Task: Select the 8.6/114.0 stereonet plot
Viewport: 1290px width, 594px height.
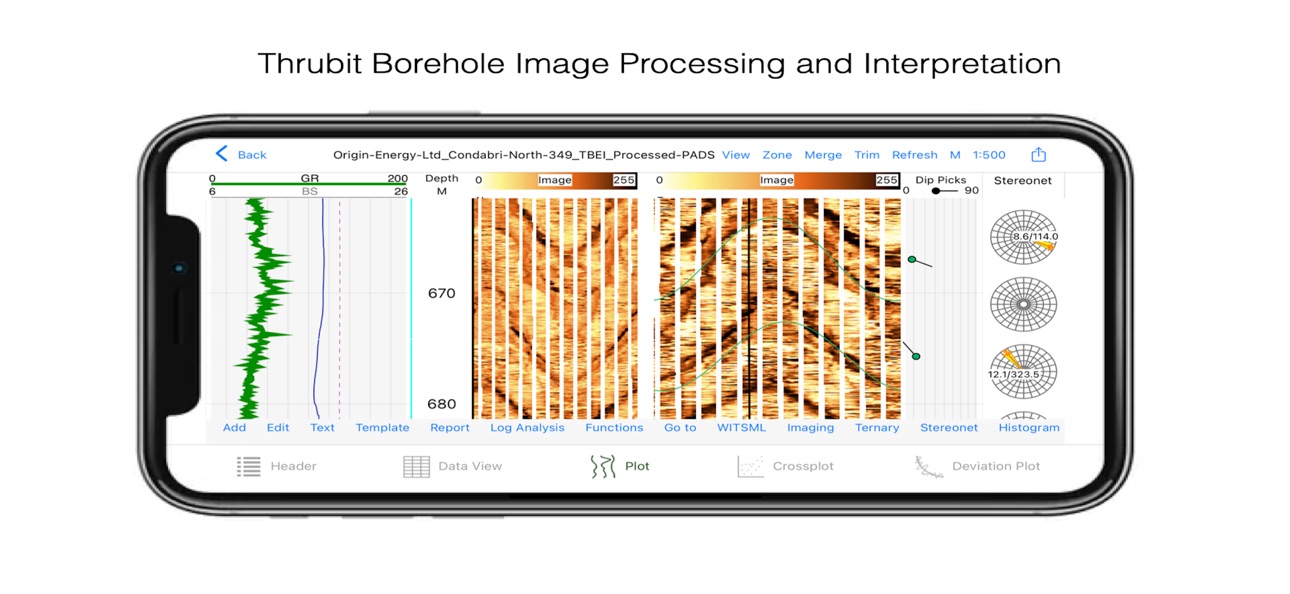Action: (x=1024, y=237)
